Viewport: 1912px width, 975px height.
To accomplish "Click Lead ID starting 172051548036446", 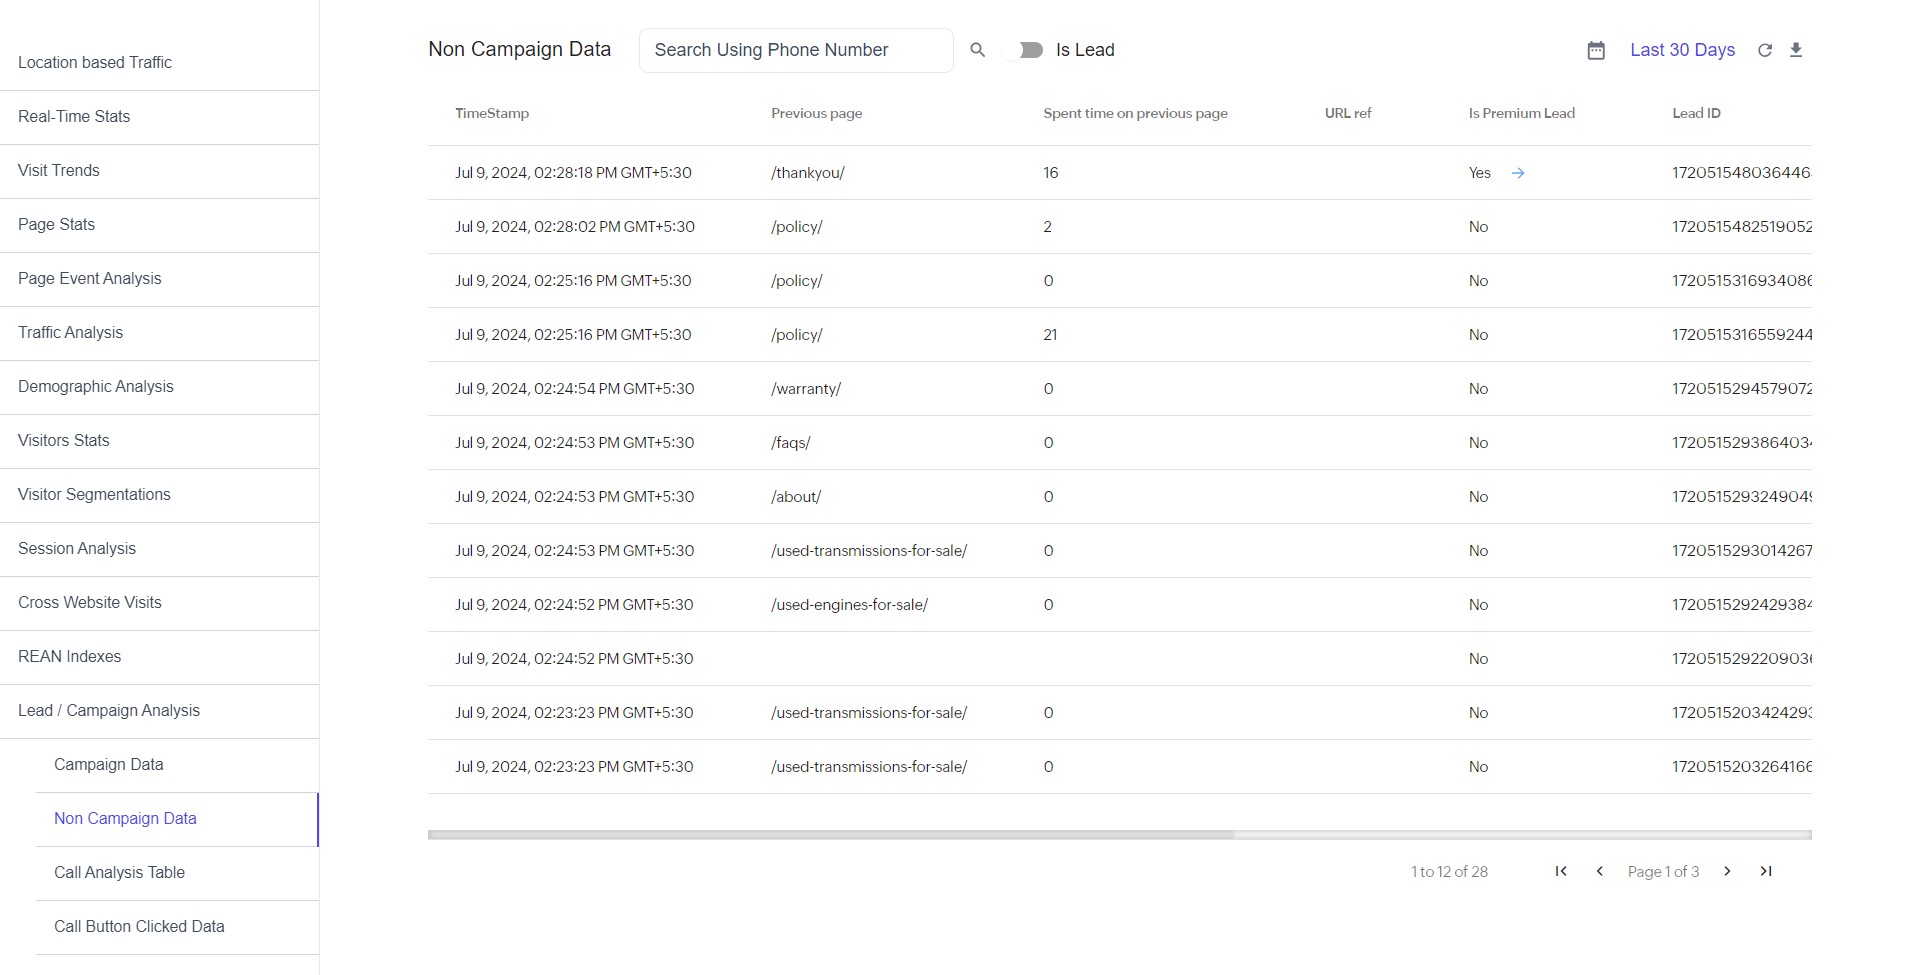I will coord(1741,173).
